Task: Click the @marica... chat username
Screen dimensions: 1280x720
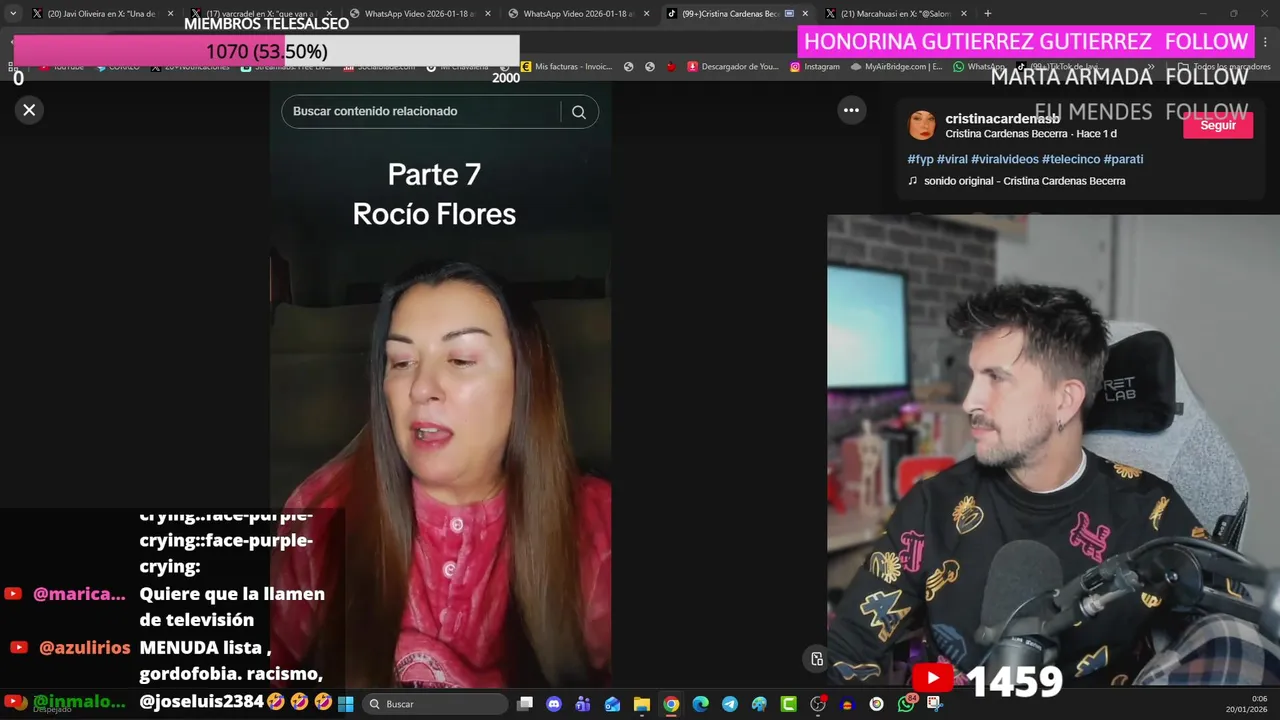Action: 79,594
